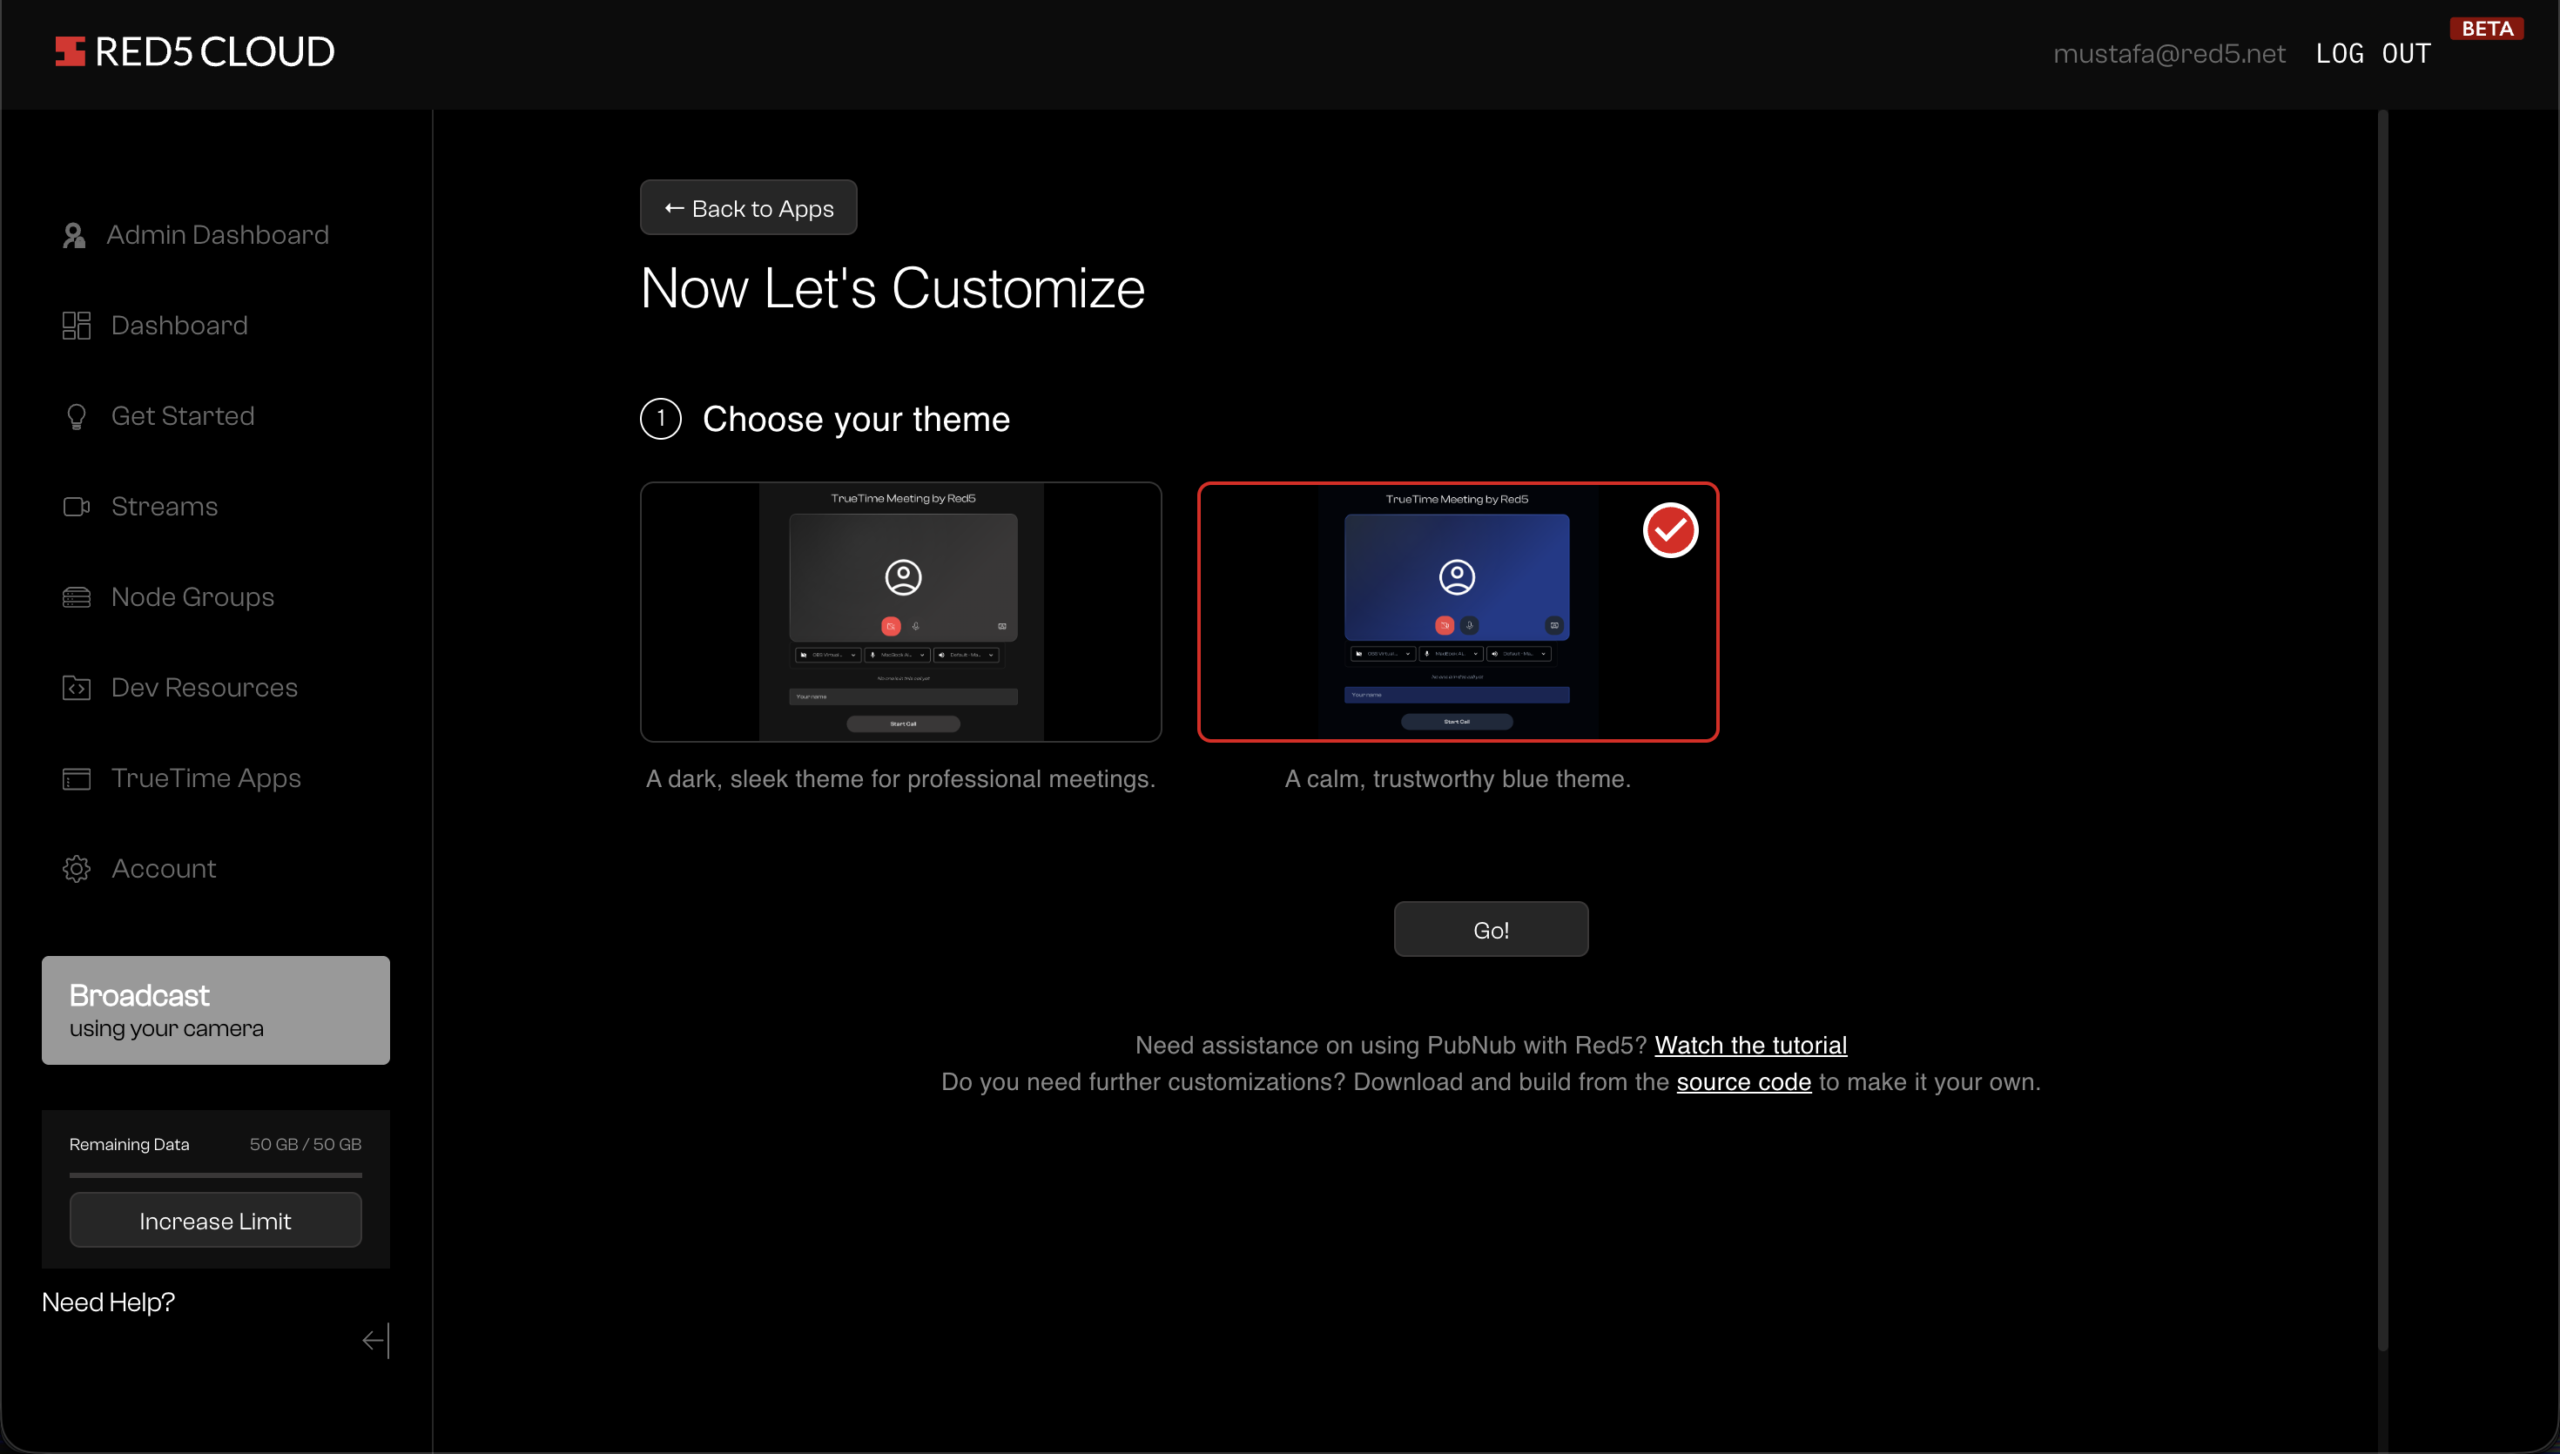2560x1454 pixels.
Task: Toggle the red checkmark on blue theme
Action: pos(1670,531)
